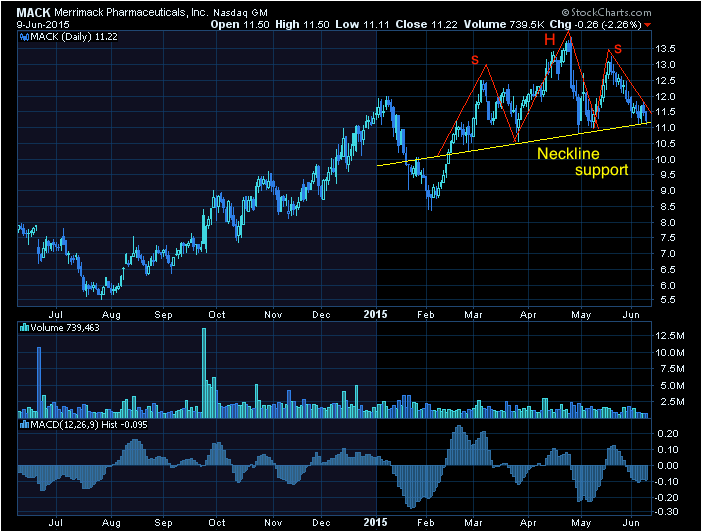Click the Jul label under the price chart
The image size is (702, 532).
56,314
